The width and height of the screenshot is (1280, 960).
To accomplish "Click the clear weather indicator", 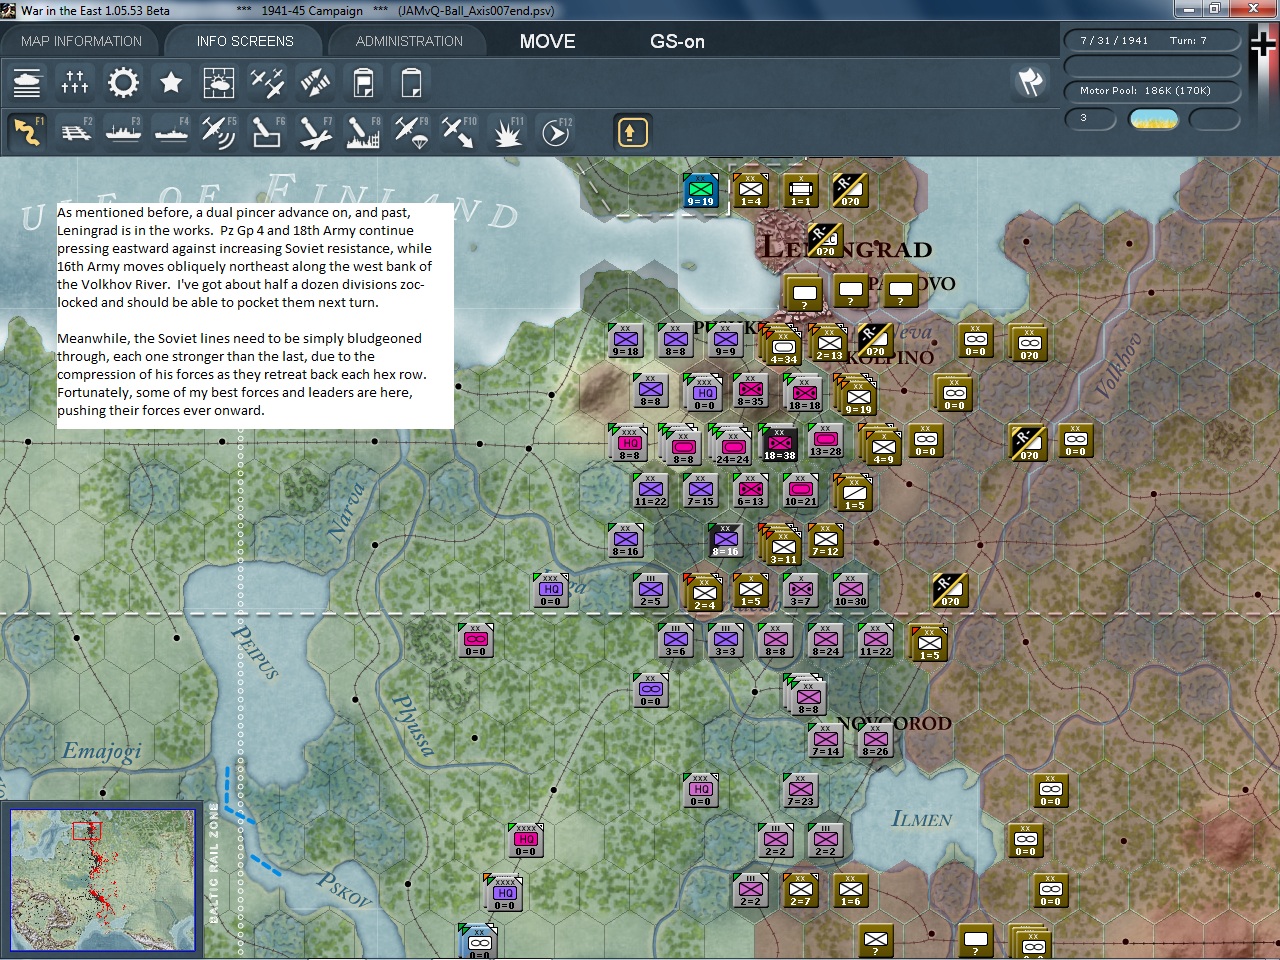I will click(1153, 119).
